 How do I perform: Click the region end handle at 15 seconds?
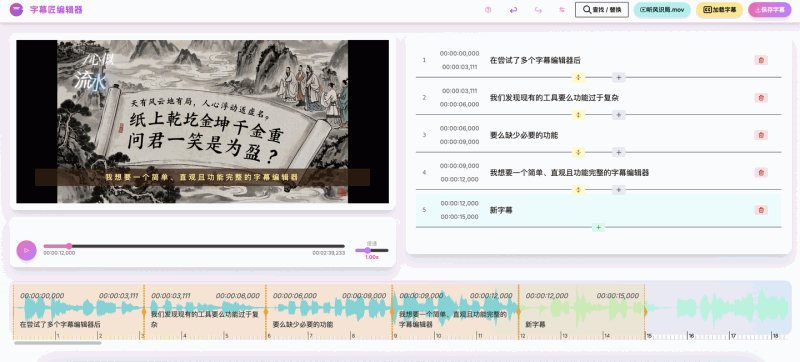click(x=645, y=312)
